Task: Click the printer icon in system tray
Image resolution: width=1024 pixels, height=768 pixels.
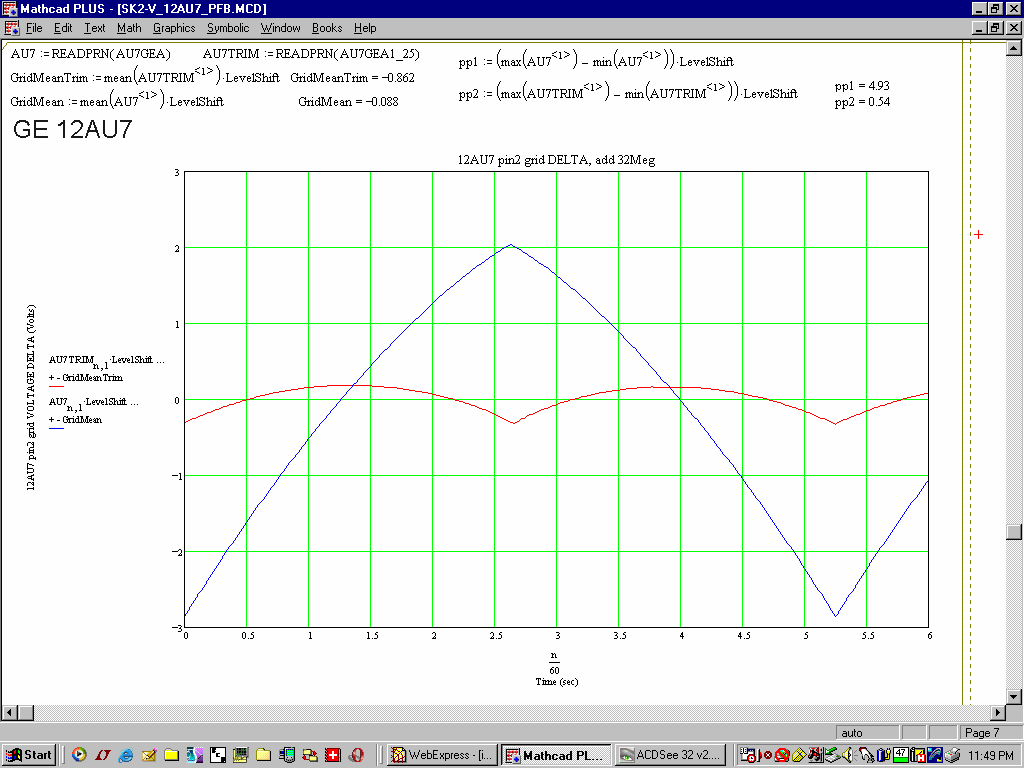Action: [x=953, y=755]
